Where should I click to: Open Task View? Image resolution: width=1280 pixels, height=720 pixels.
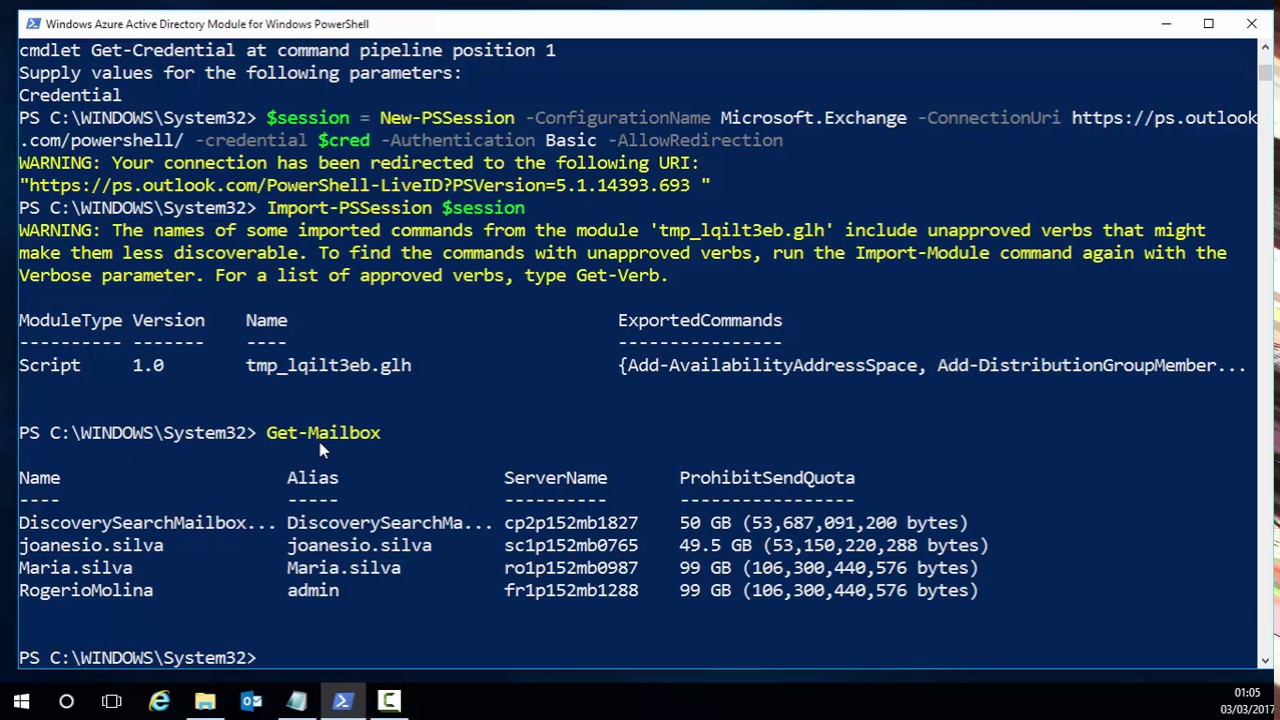coord(112,701)
